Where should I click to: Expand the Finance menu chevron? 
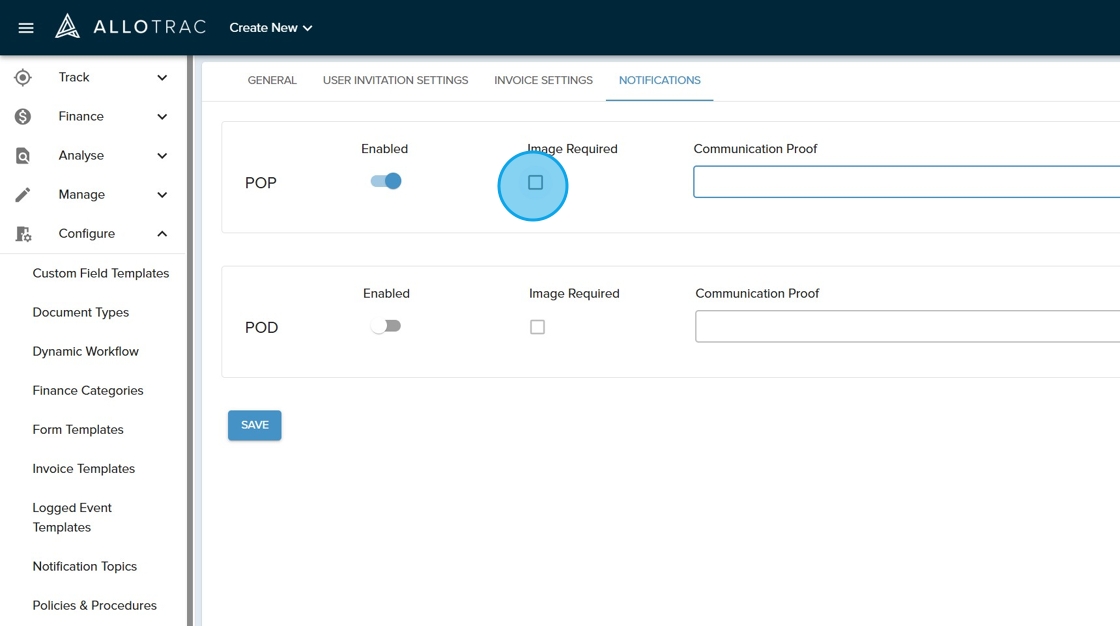[x=162, y=117]
